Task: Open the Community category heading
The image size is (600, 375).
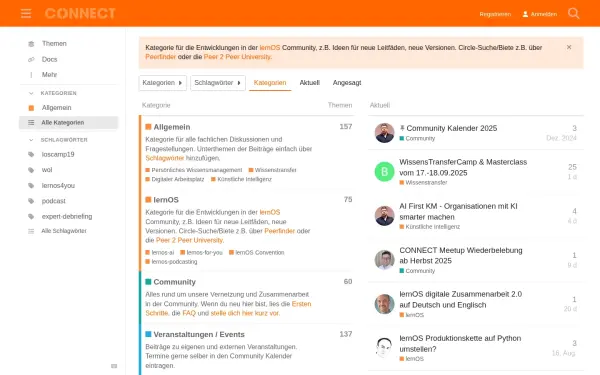Action: pyautogui.click(x=174, y=282)
